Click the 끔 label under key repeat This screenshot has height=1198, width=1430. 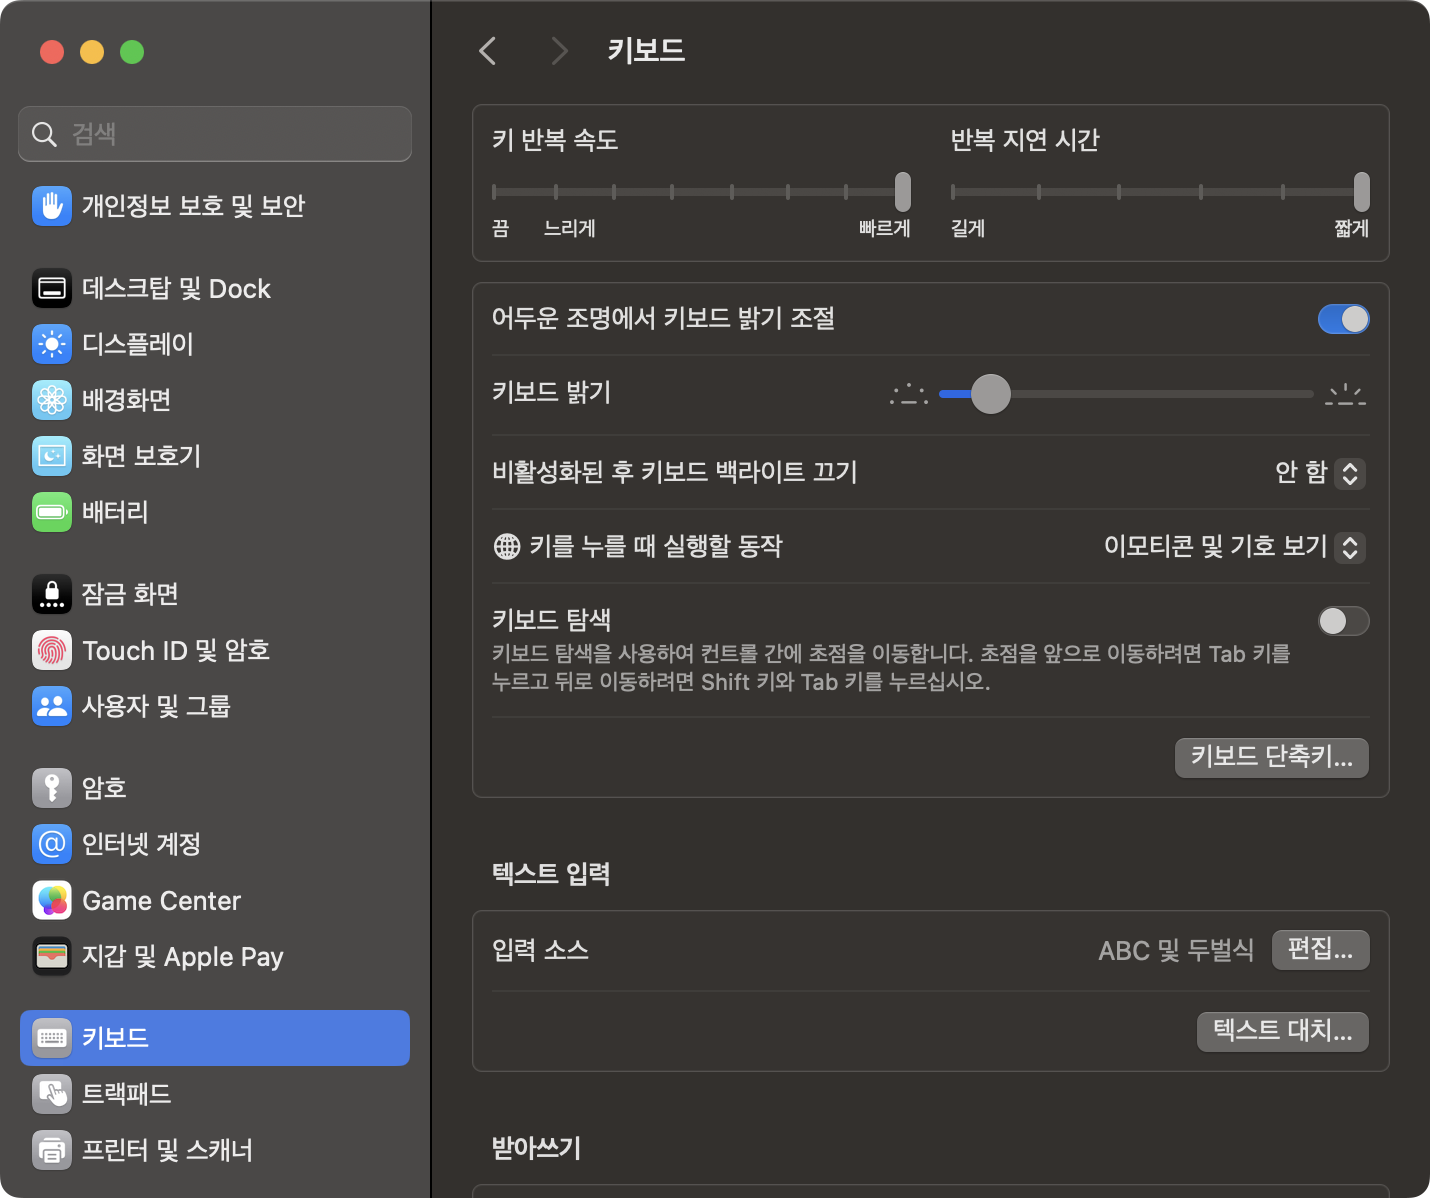click(501, 228)
